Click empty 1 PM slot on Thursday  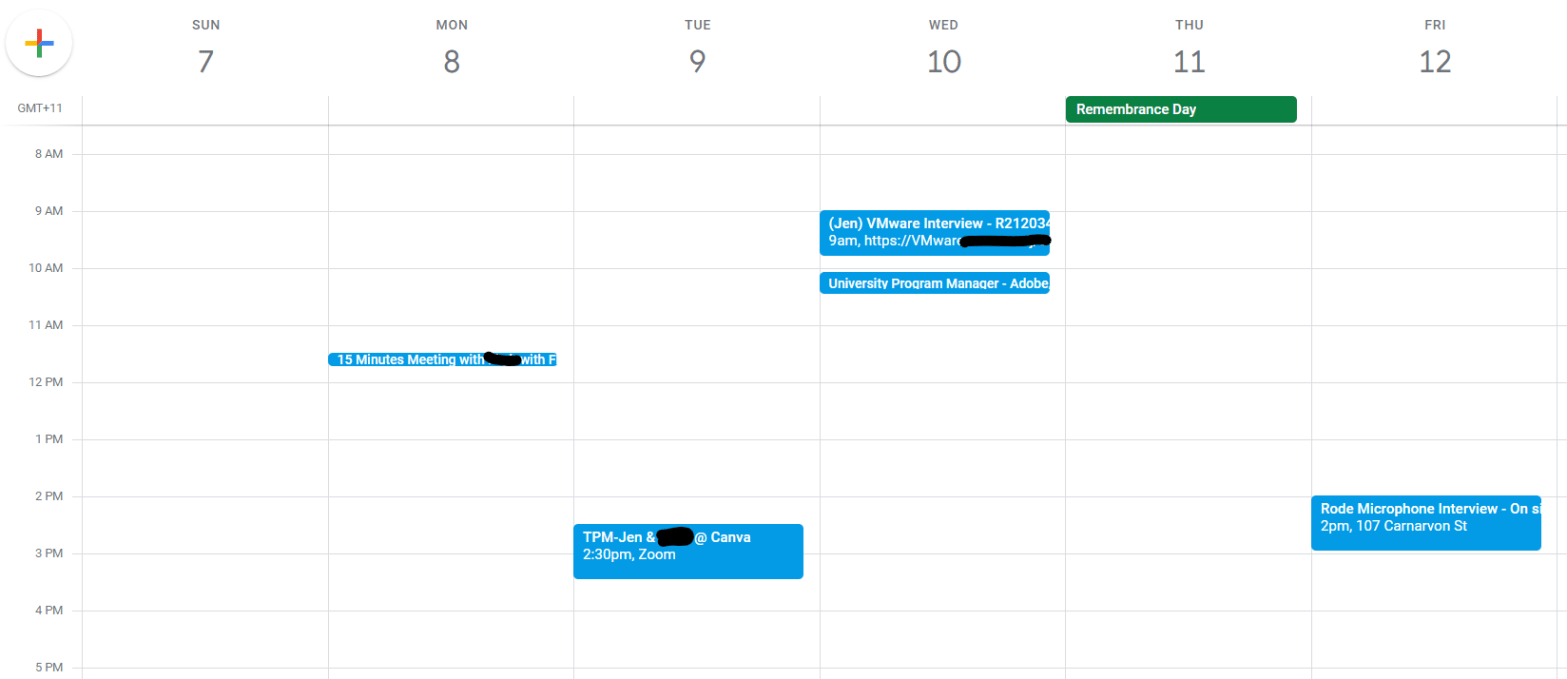1188,467
